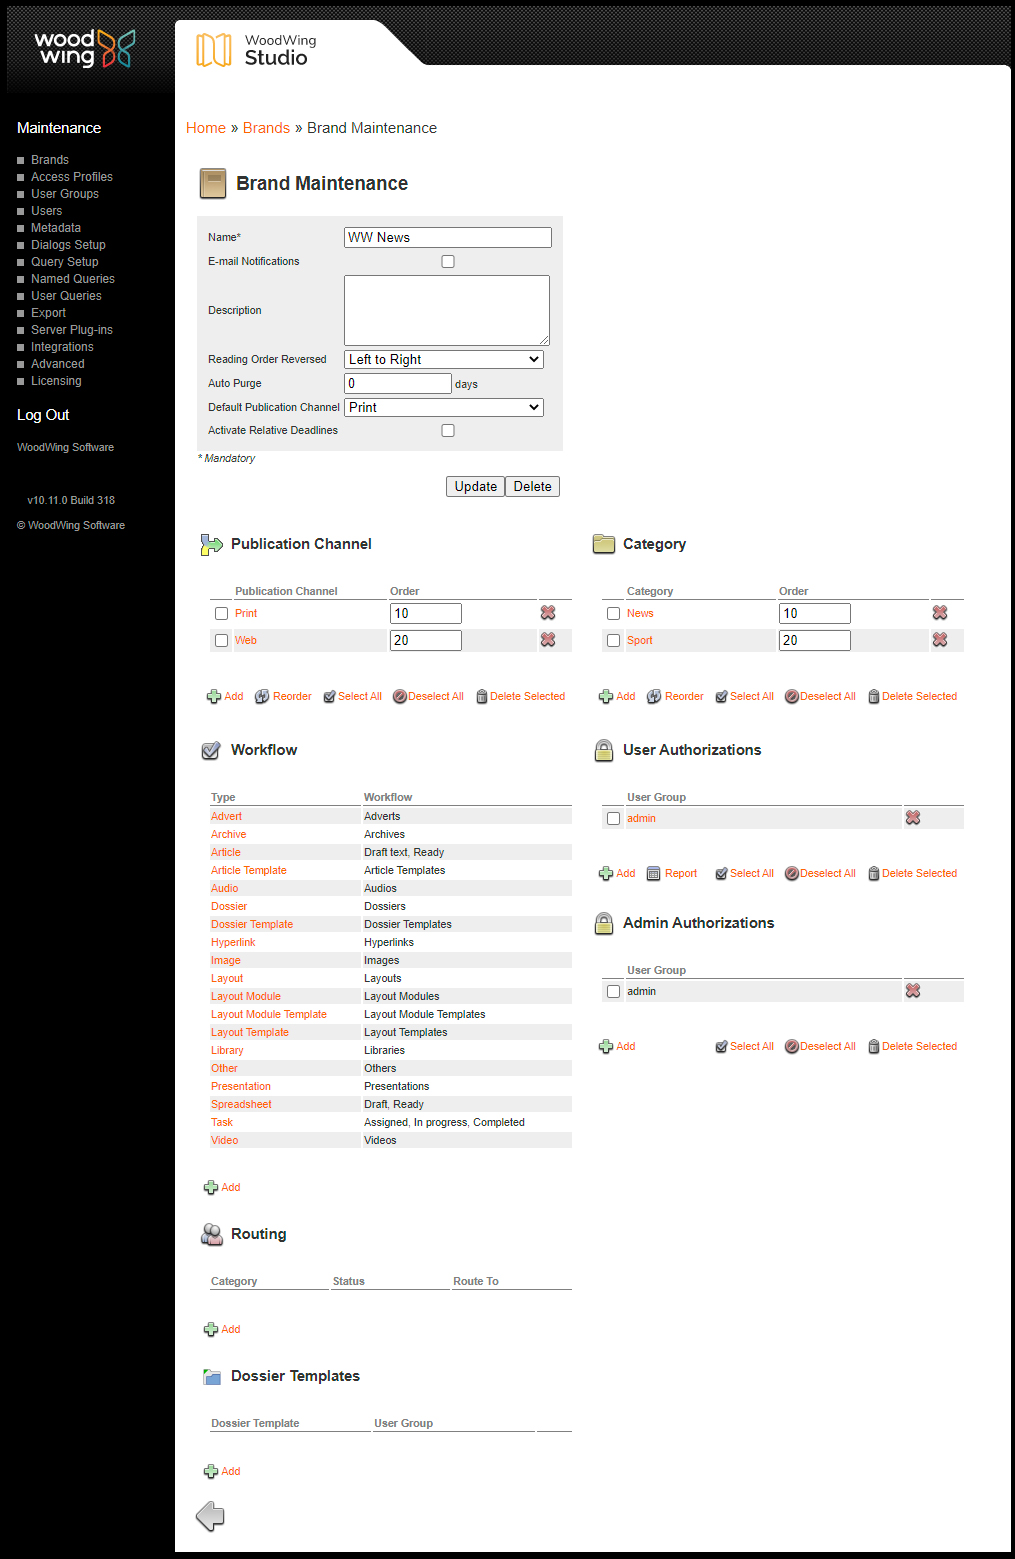This screenshot has height=1559, width=1015.
Task: Click the Delete button below the brand form
Action: coord(532,486)
